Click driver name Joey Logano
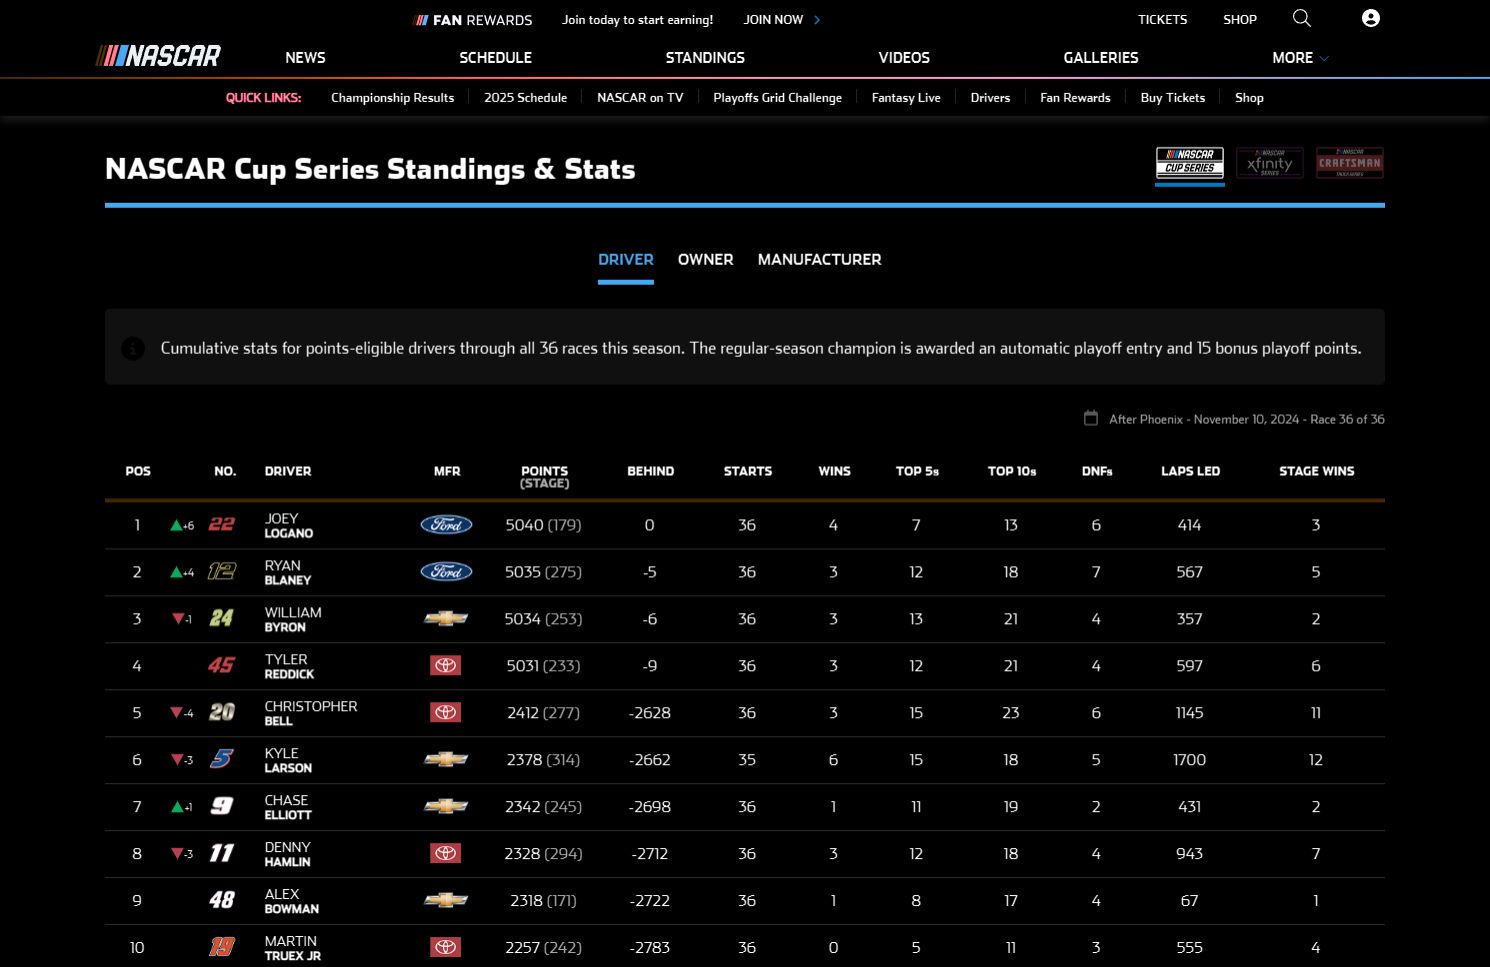The image size is (1490, 967). tap(289, 525)
